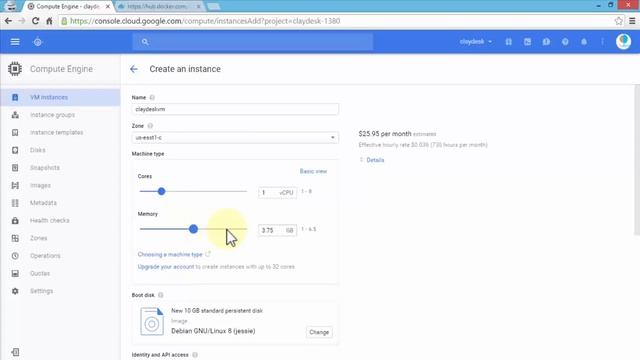Select VM instances in sidebar

click(x=60, y=97)
